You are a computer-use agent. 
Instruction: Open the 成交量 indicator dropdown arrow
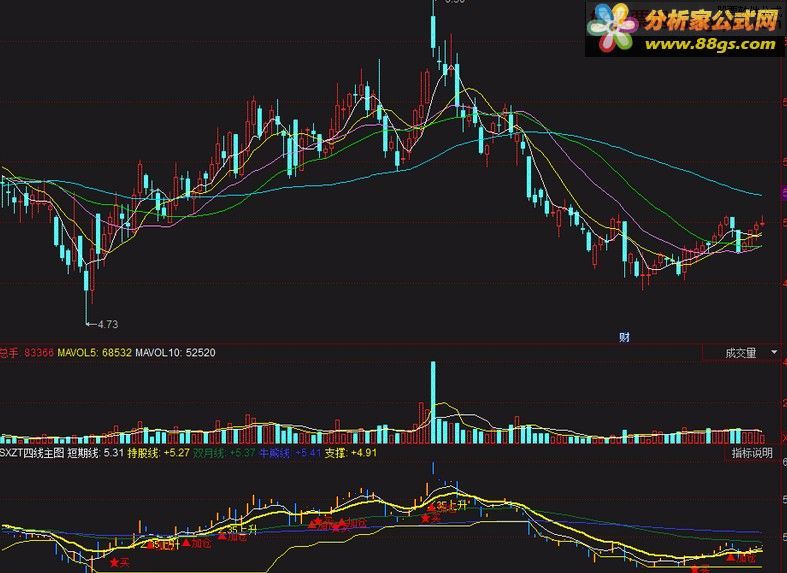pyautogui.click(x=773, y=353)
